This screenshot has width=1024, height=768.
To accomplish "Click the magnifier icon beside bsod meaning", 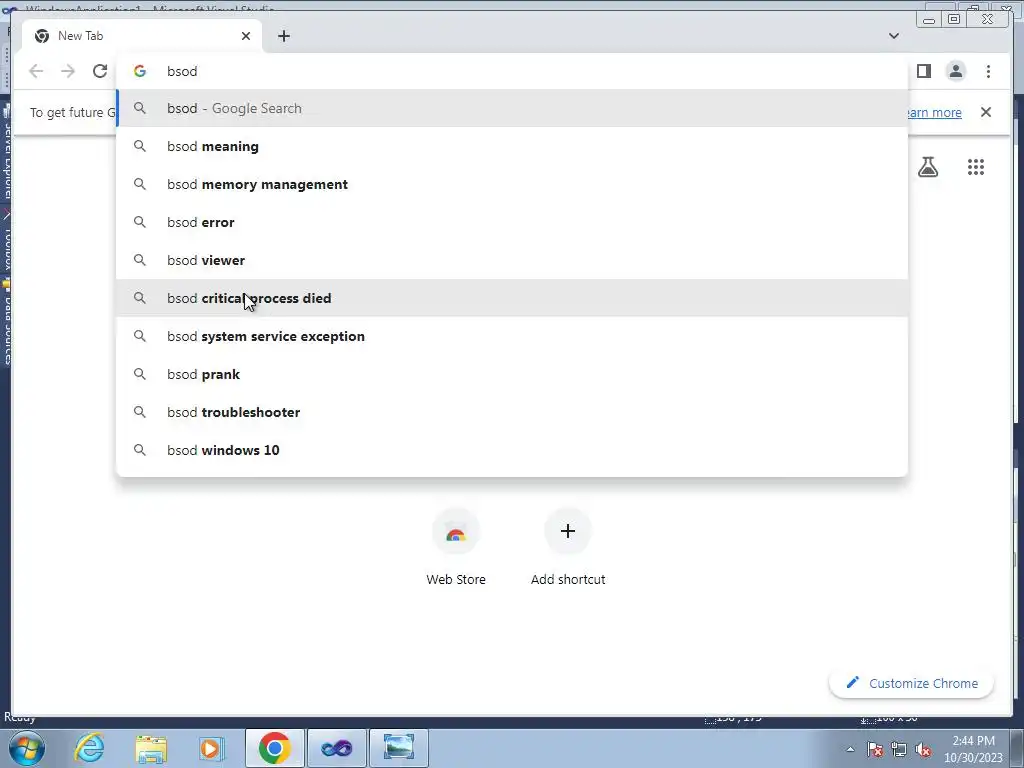I will pos(140,146).
